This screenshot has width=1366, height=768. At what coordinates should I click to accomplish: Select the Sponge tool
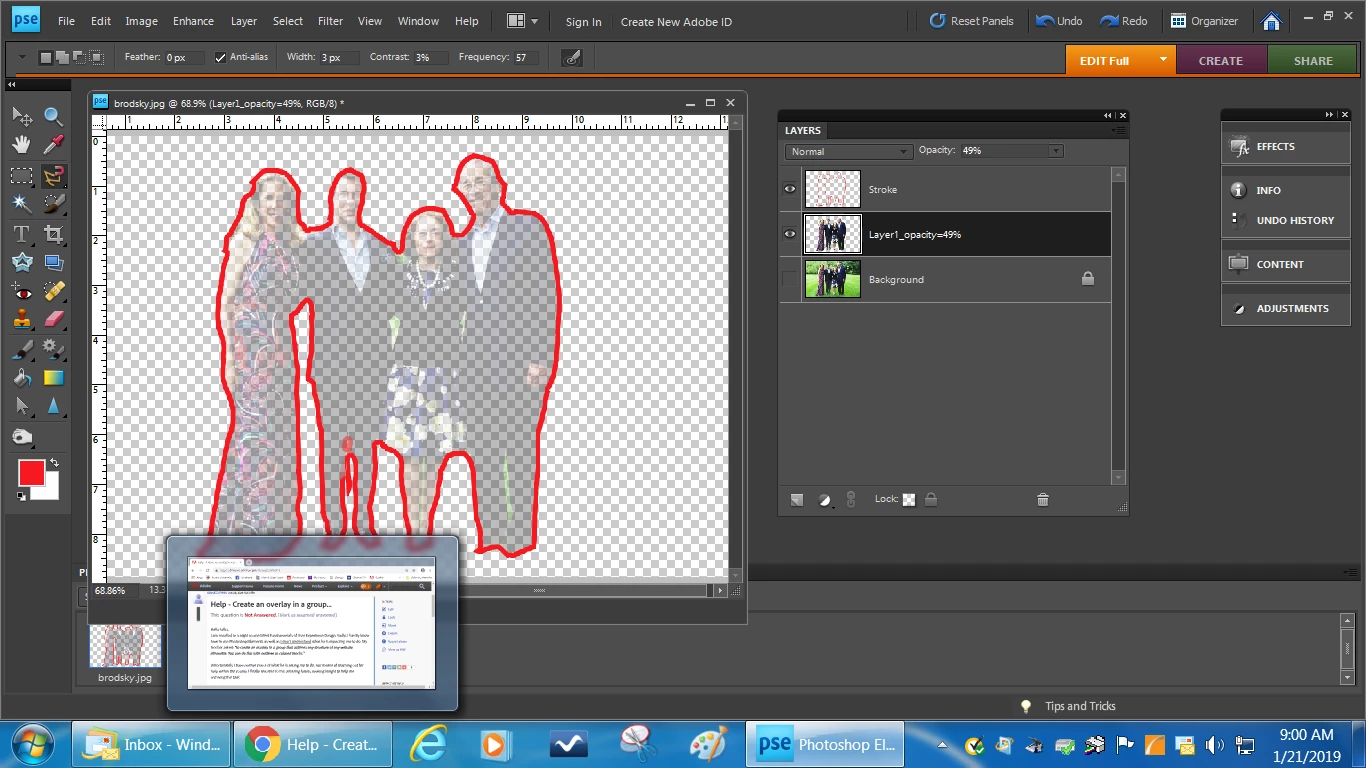pos(21,438)
